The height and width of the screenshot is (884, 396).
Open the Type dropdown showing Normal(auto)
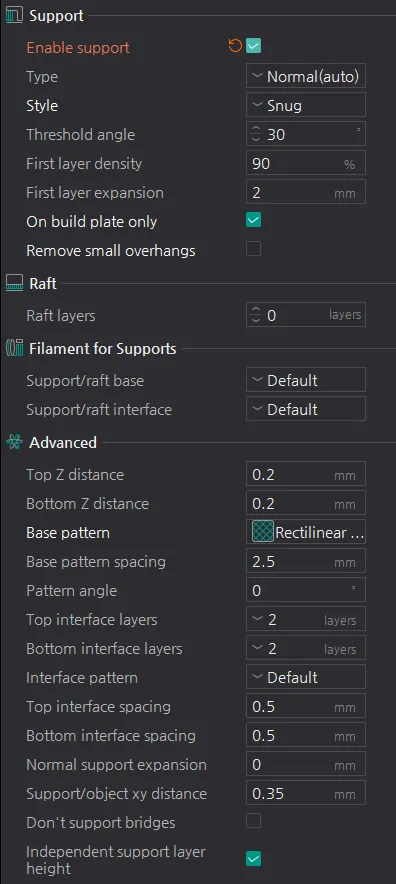pos(306,76)
